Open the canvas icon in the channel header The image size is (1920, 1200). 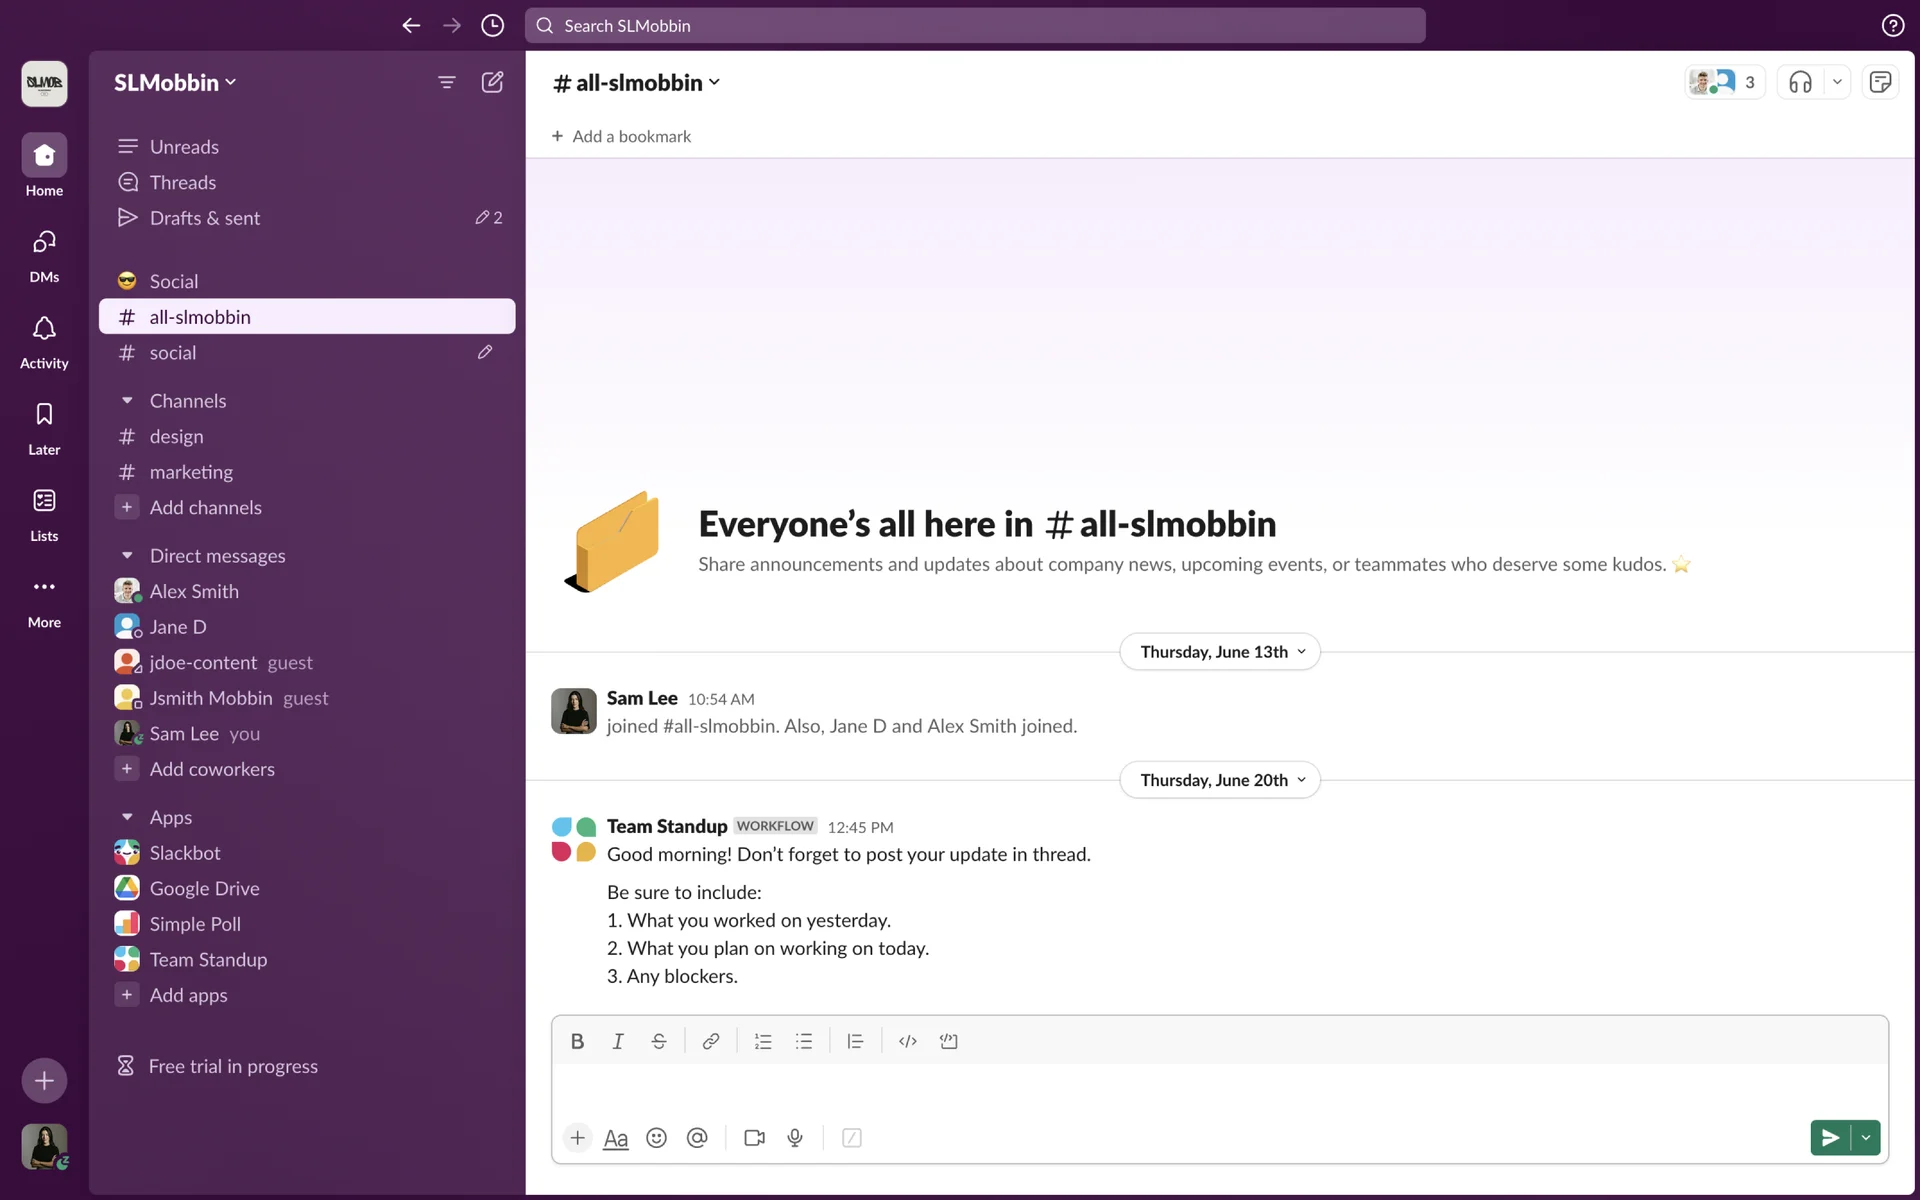pyautogui.click(x=1880, y=82)
